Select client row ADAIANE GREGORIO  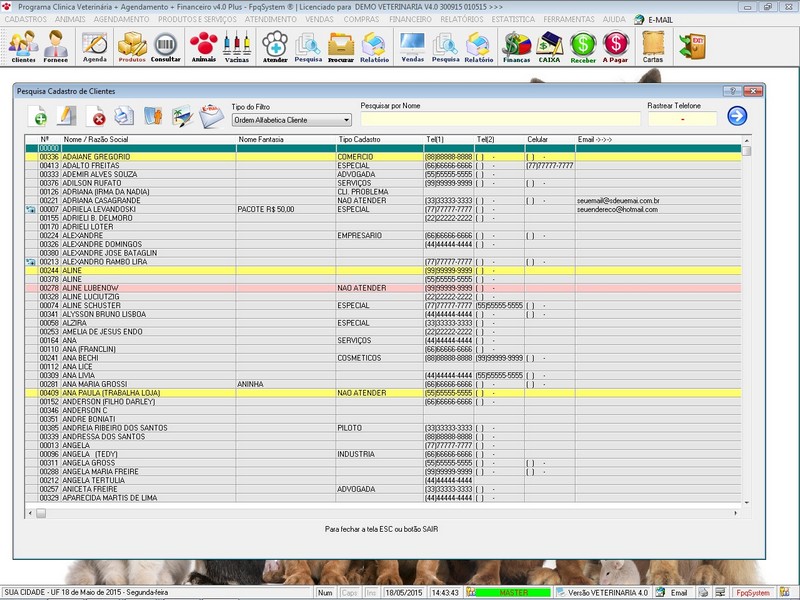[383, 157]
